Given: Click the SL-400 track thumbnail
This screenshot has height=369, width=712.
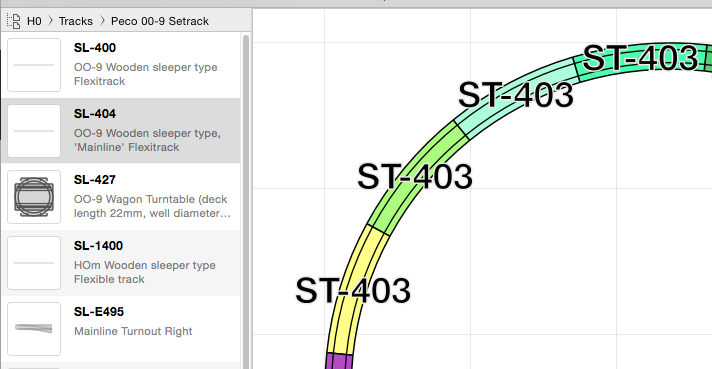Looking at the screenshot, I should 34,65.
